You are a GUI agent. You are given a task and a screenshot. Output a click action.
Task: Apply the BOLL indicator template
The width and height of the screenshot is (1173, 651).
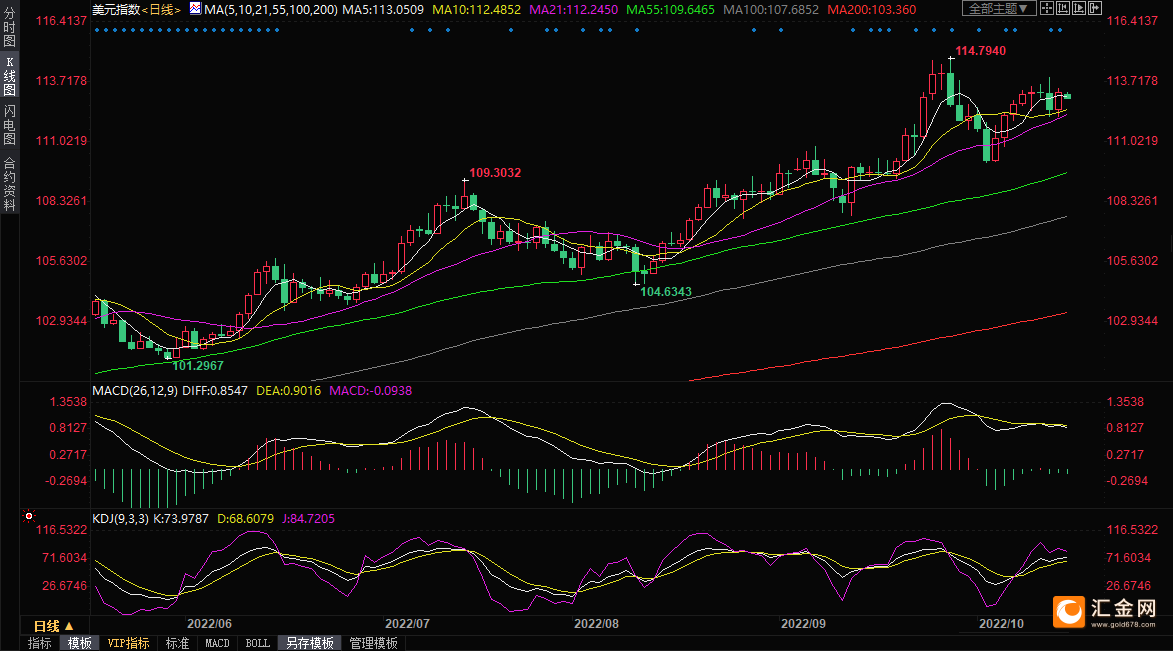click(257, 643)
